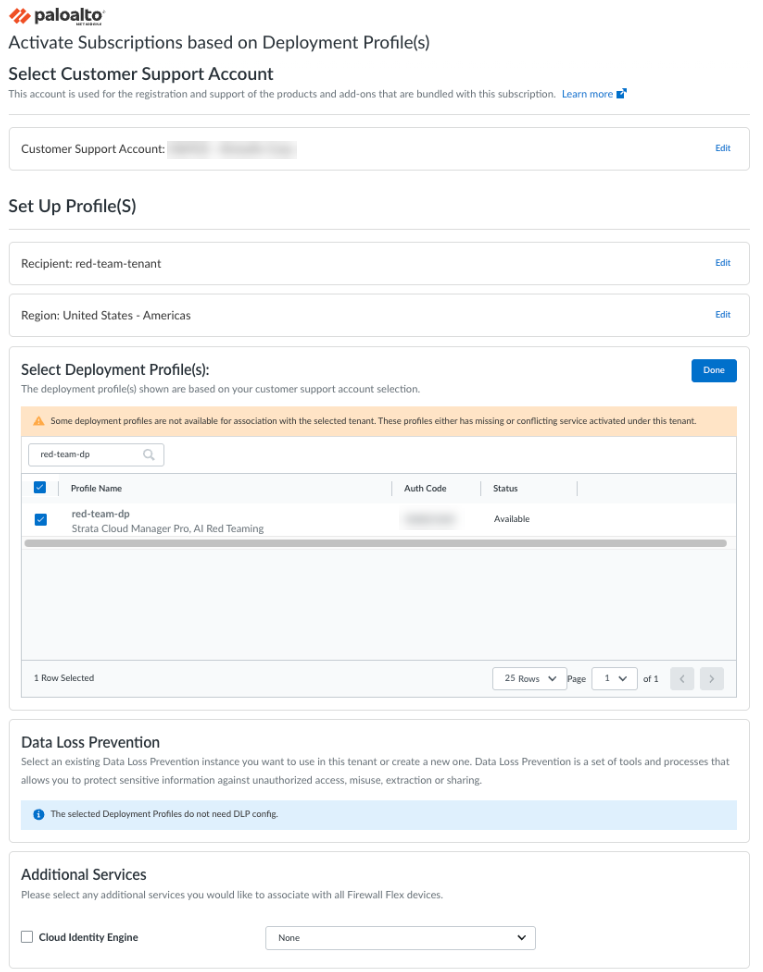Open the page number dropdown

click(614, 679)
